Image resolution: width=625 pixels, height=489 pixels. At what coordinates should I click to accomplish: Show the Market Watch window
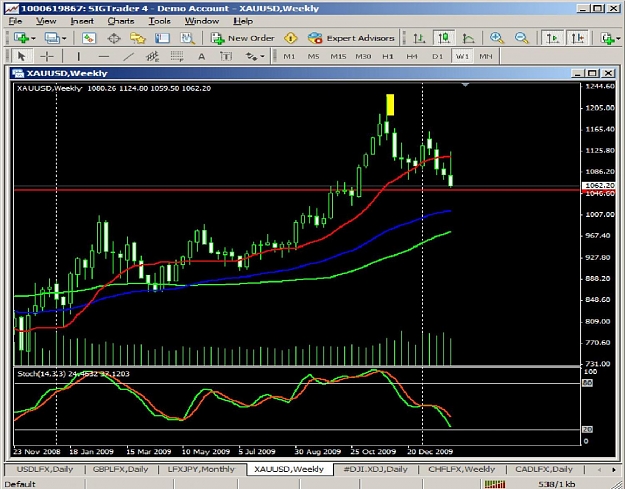(89, 38)
